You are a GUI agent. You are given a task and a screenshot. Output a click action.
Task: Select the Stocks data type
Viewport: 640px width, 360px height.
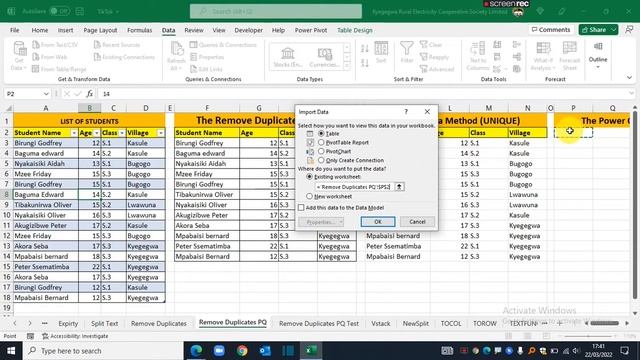click(288, 57)
